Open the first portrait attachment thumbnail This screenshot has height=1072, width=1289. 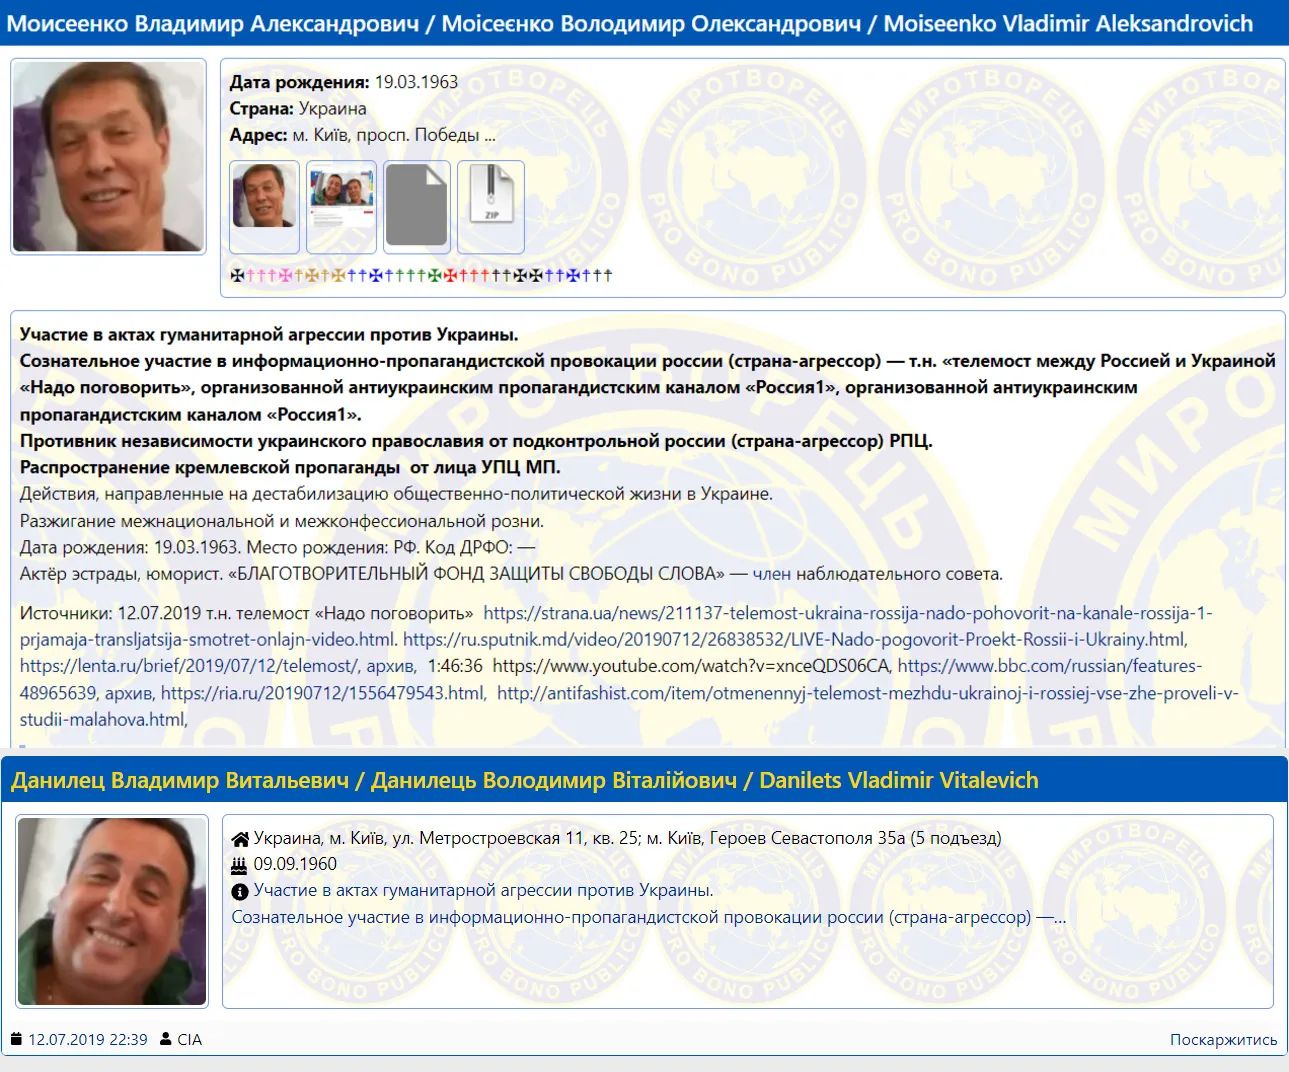[264, 207]
